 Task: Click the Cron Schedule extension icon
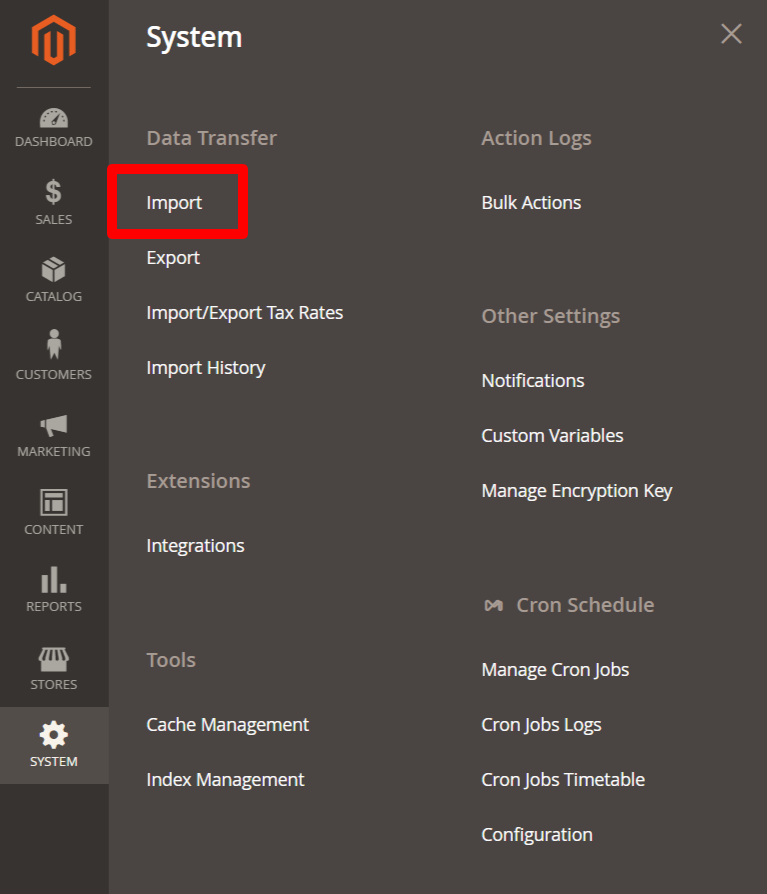[494, 606]
